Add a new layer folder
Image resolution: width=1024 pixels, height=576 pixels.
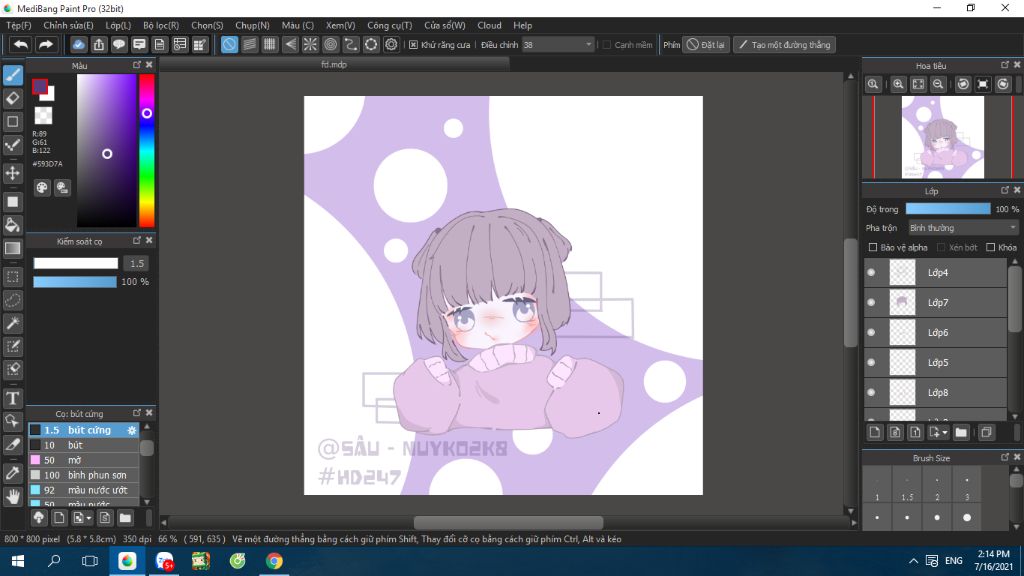point(961,432)
